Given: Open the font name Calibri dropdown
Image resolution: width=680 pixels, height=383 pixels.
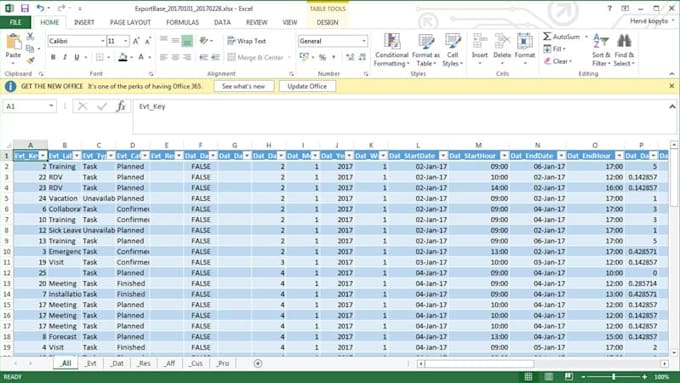Looking at the screenshot, I should point(103,41).
